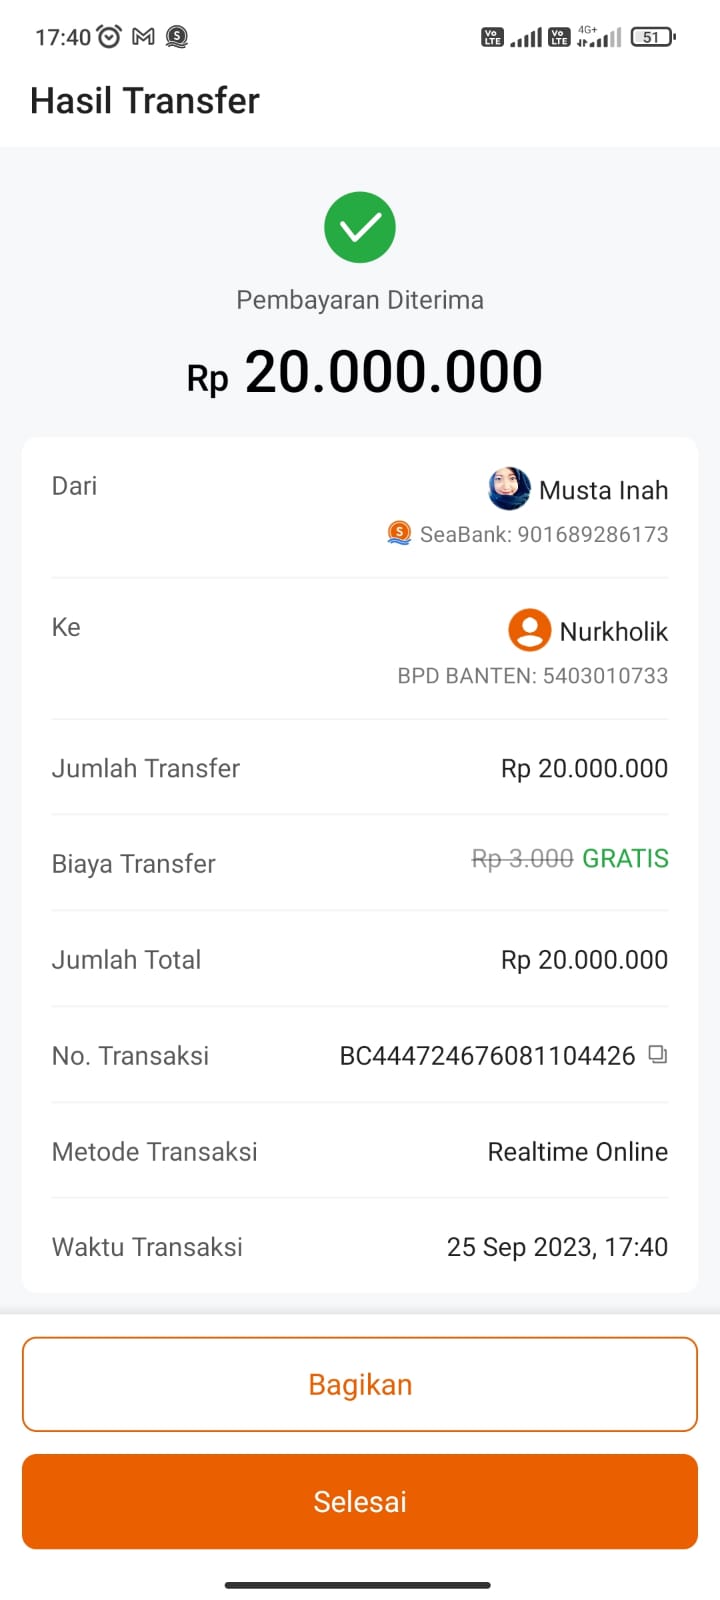
Task: Copy the transaction number using copy icon
Action: pyautogui.click(x=657, y=1054)
